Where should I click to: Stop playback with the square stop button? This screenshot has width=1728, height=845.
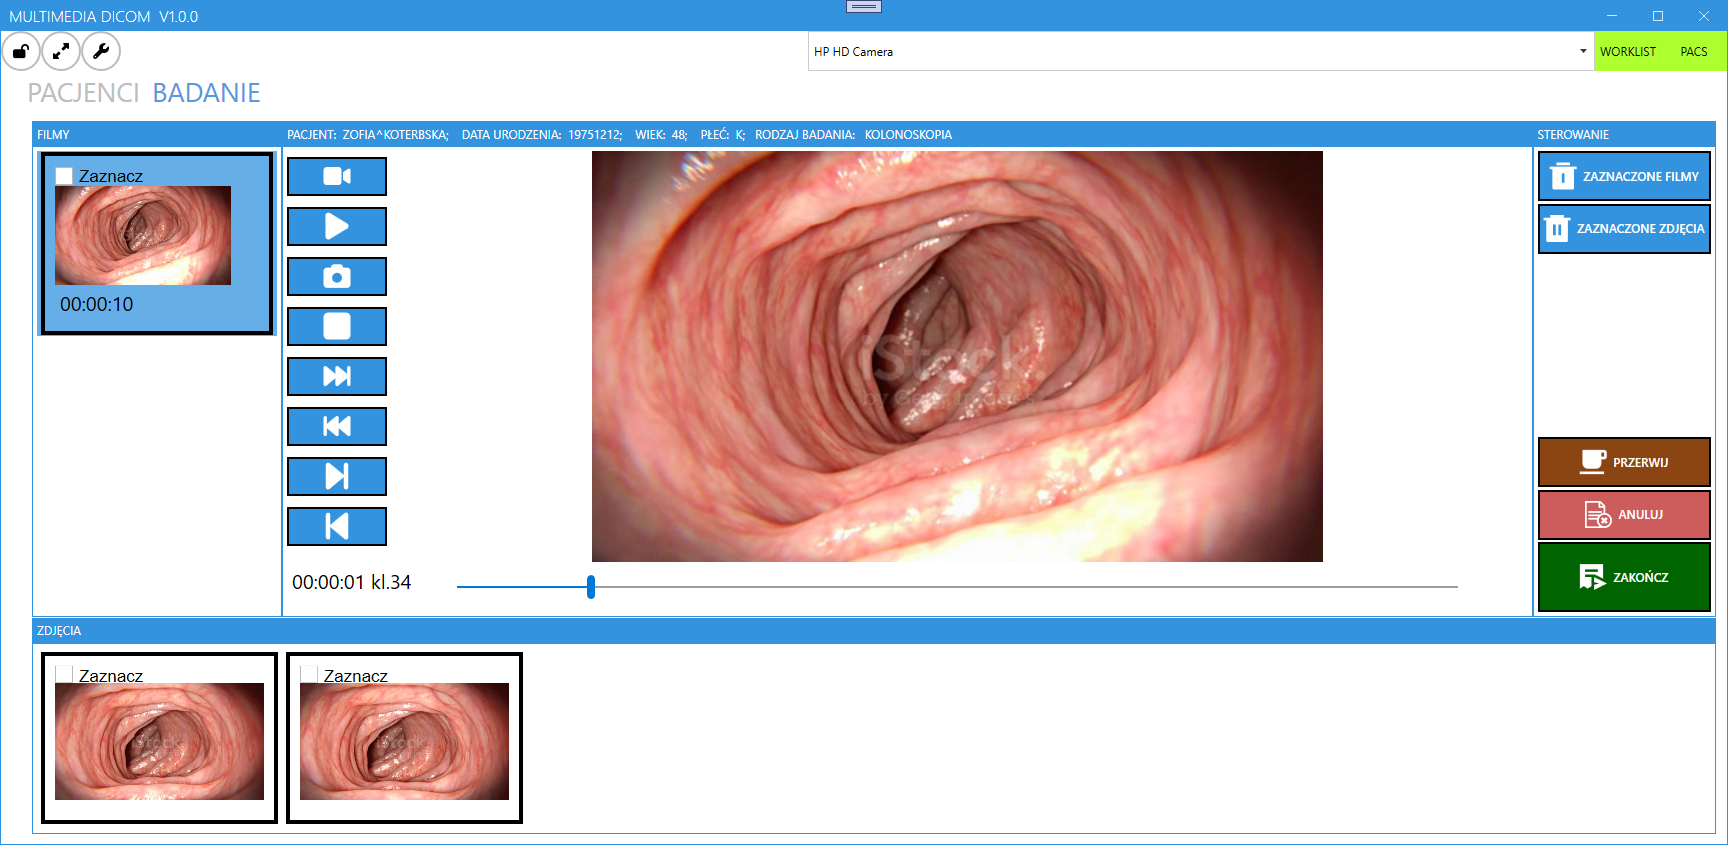[x=337, y=327]
